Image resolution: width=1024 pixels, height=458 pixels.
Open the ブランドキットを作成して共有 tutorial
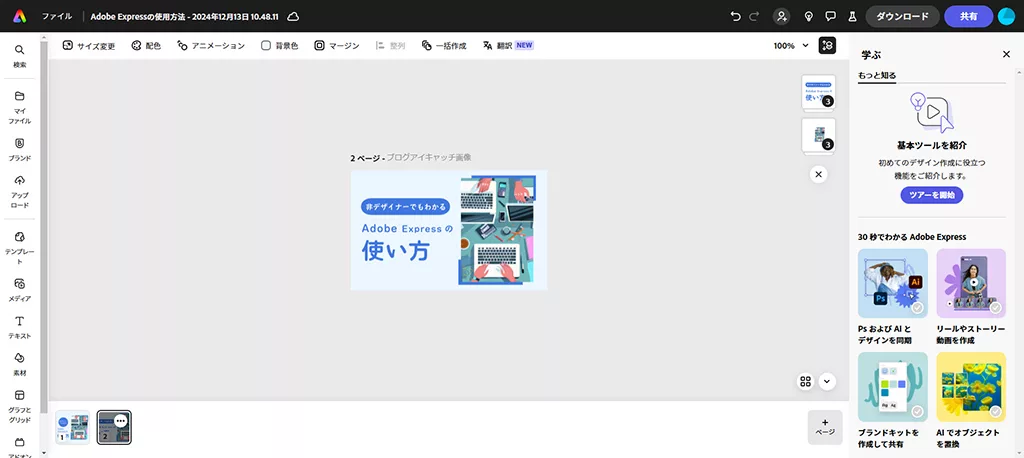tap(893, 401)
